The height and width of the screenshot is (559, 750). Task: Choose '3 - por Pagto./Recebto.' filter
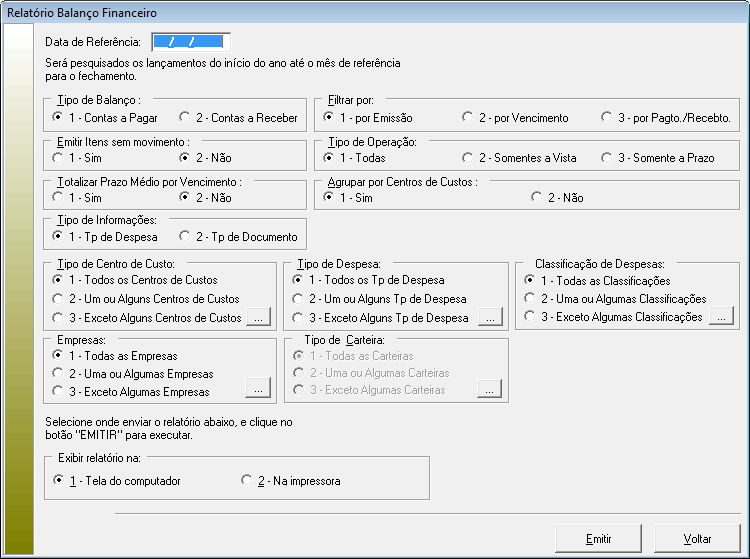[x=608, y=118]
